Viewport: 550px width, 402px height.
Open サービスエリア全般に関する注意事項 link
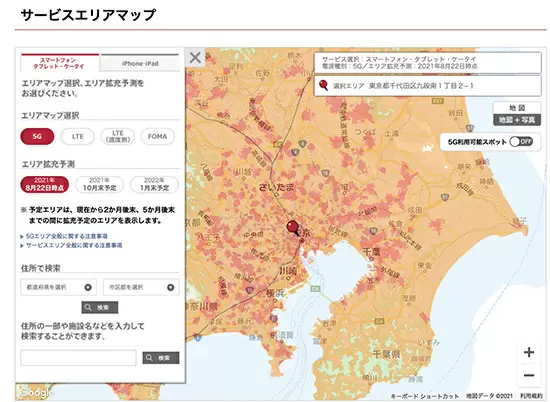(74, 245)
